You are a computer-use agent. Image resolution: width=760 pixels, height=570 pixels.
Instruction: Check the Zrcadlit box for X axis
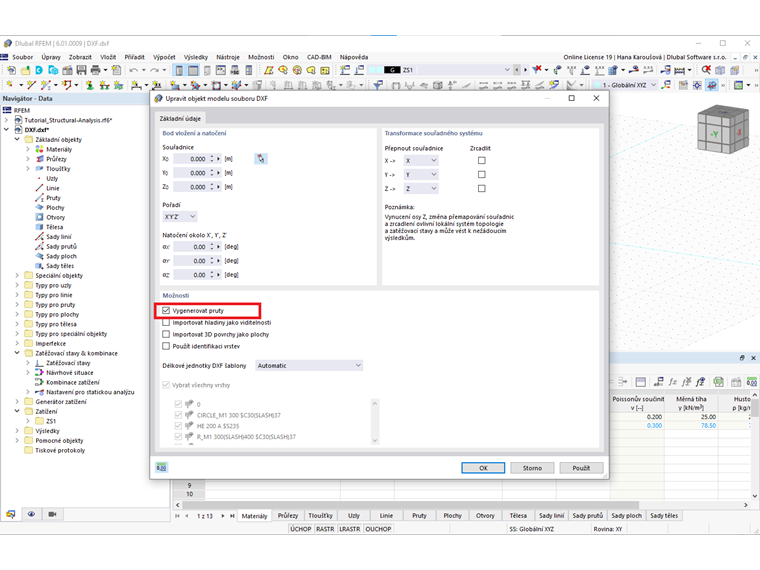(481, 160)
